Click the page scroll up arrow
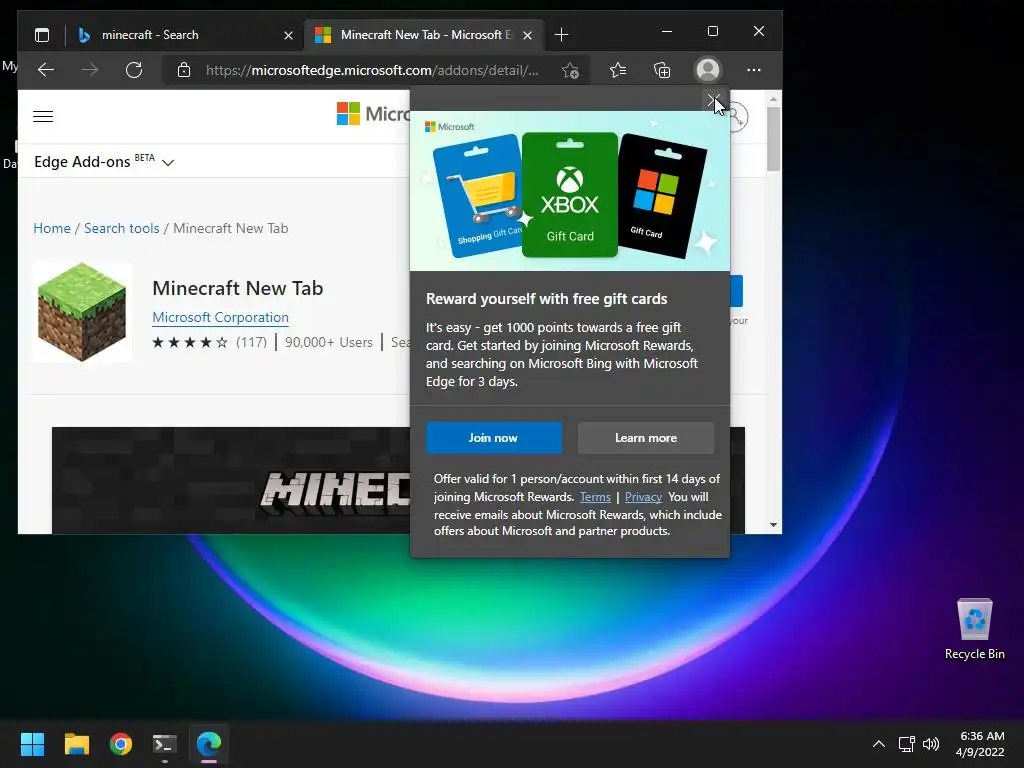The image size is (1024, 768). 773,99
